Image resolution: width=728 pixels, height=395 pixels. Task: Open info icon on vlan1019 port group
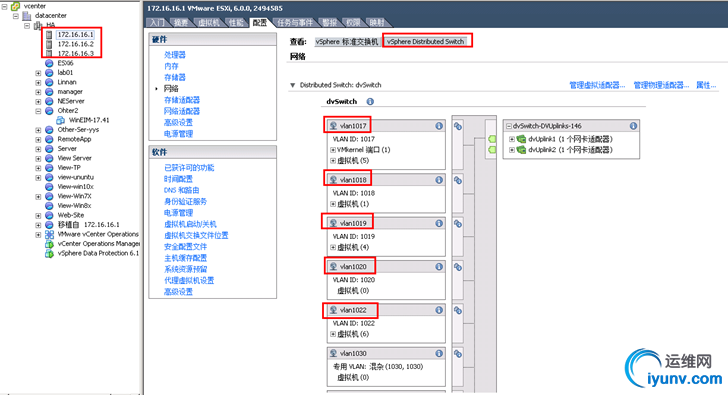[x=439, y=223]
